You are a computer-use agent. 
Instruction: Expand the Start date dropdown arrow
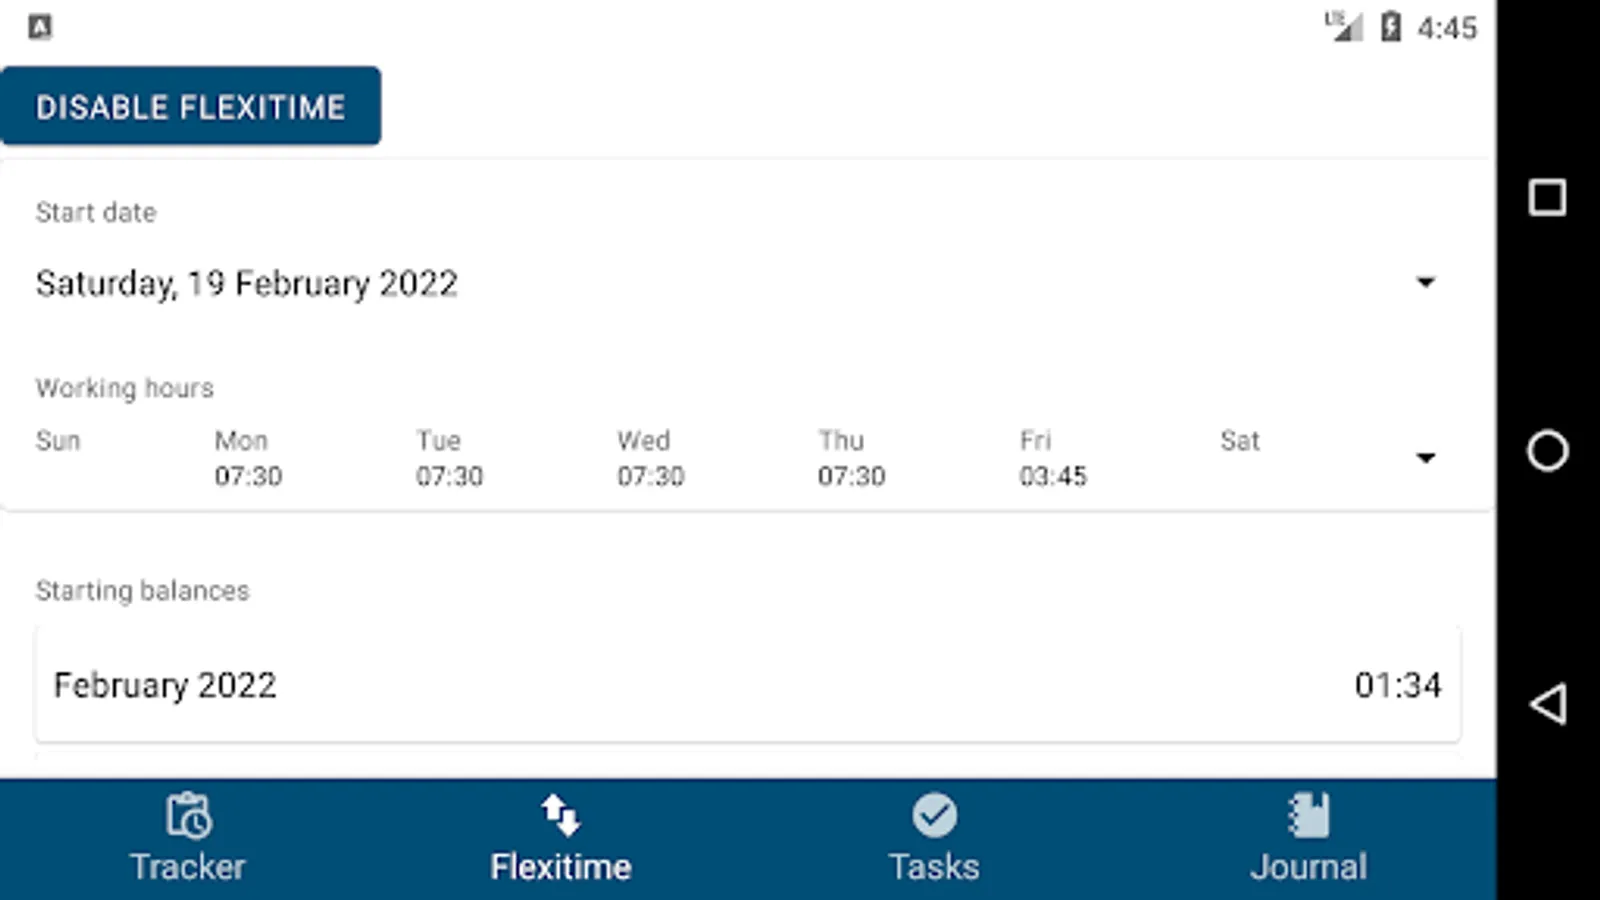point(1425,283)
